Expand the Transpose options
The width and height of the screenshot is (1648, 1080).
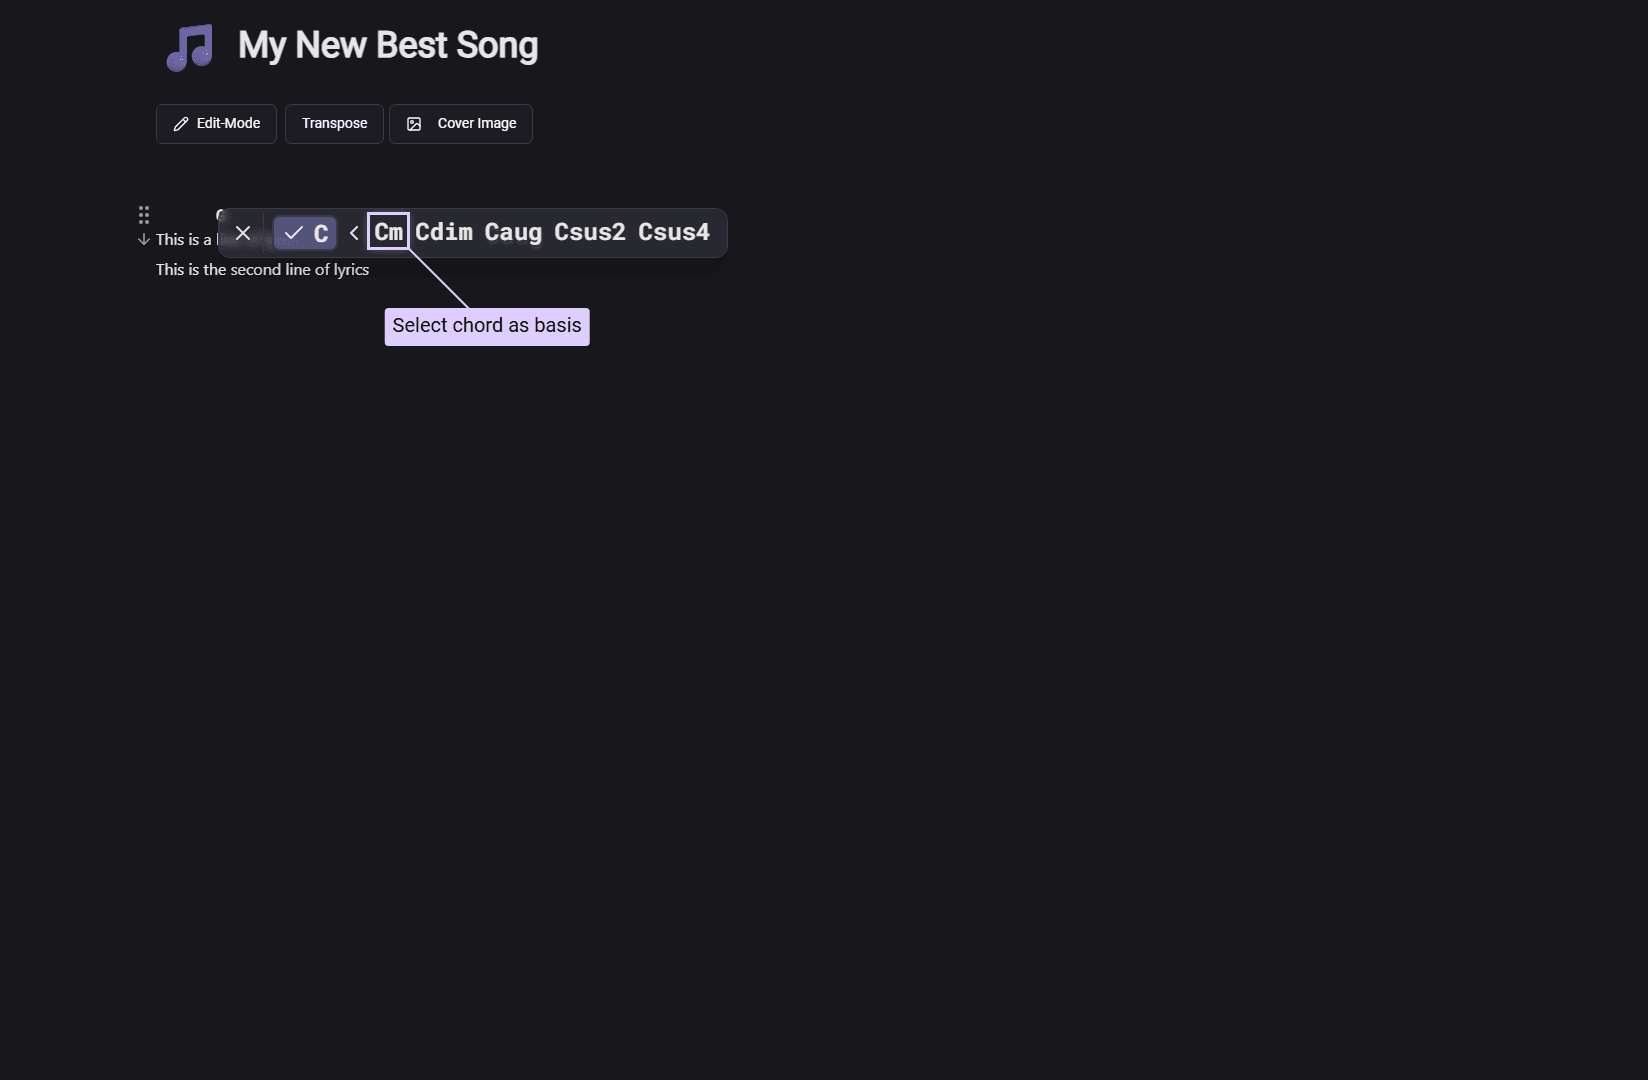(334, 123)
